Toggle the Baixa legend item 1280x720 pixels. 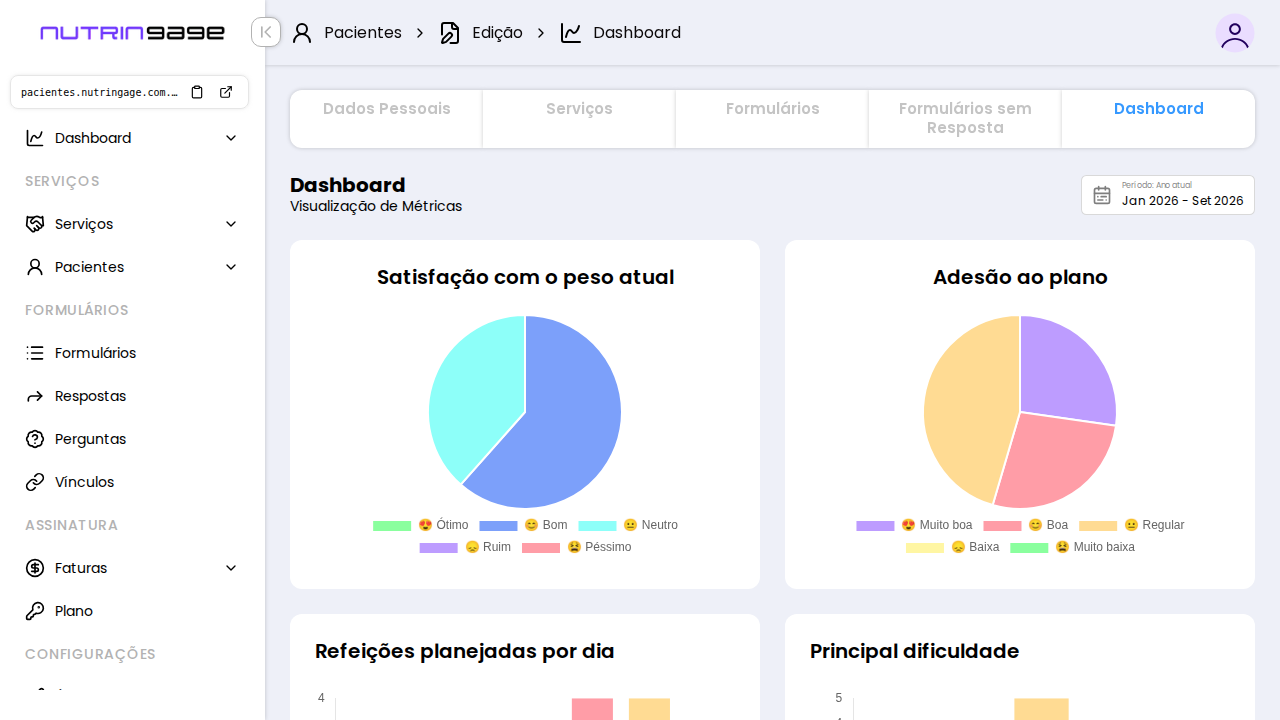pos(953,547)
